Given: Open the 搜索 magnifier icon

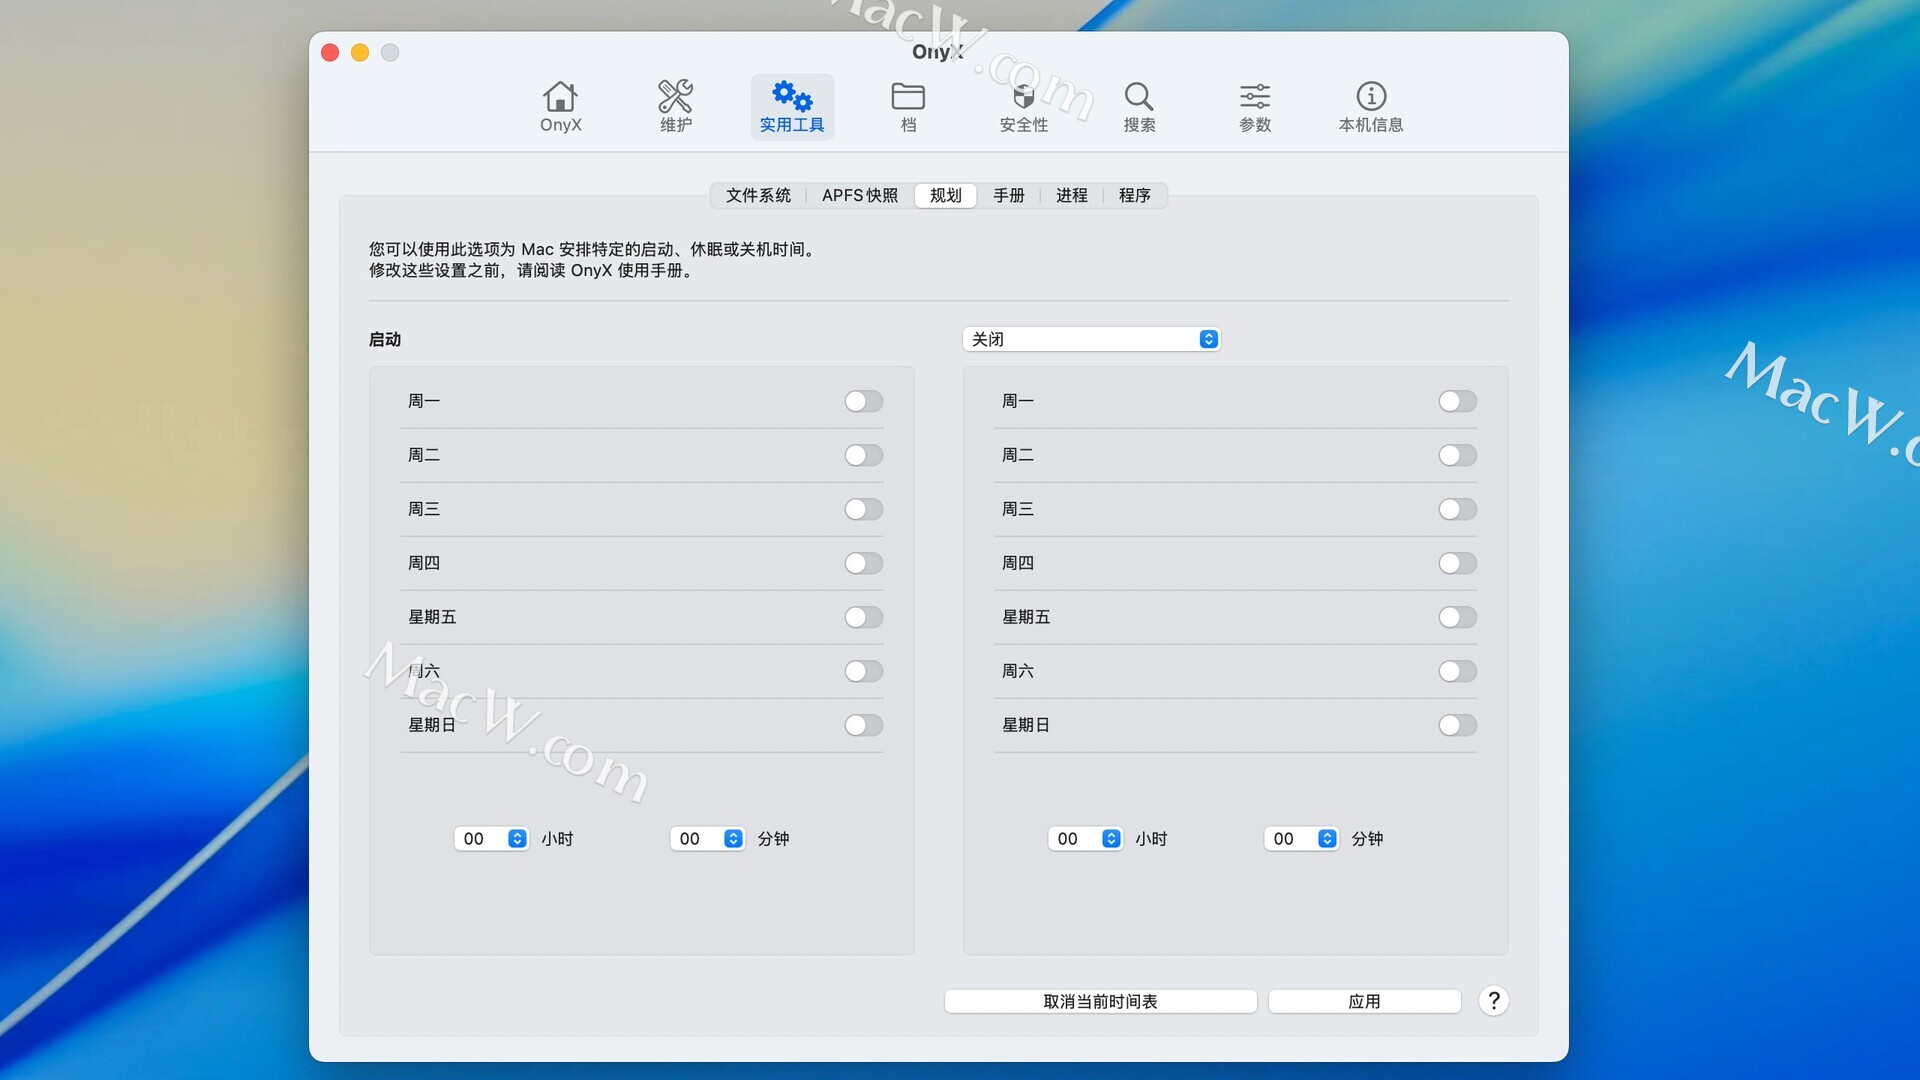Looking at the screenshot, I should (x=1139, y=107).
